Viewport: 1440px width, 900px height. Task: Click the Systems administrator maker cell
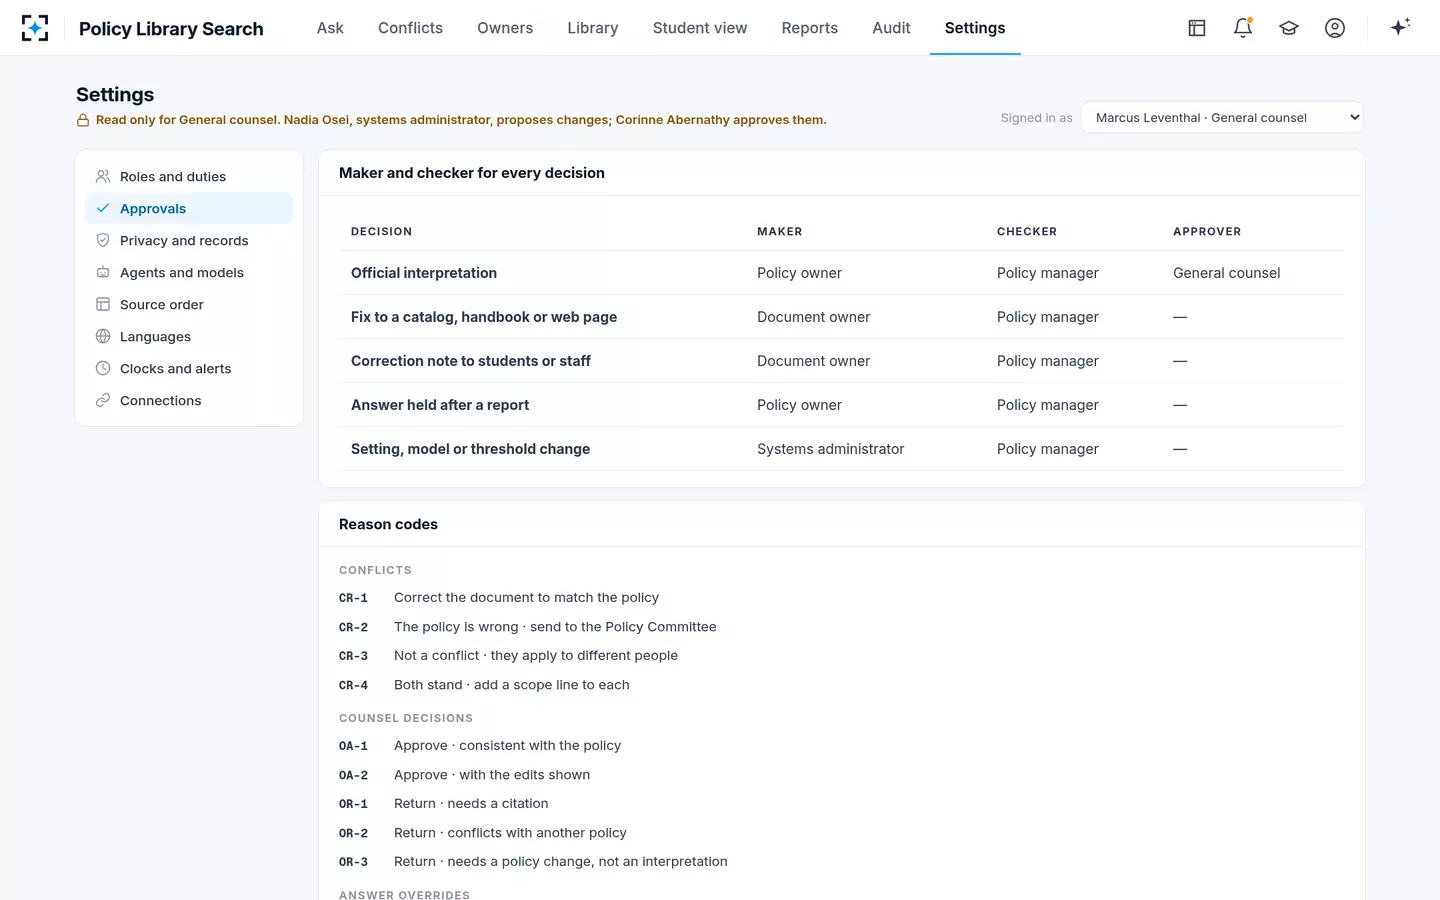coord(830,449)
